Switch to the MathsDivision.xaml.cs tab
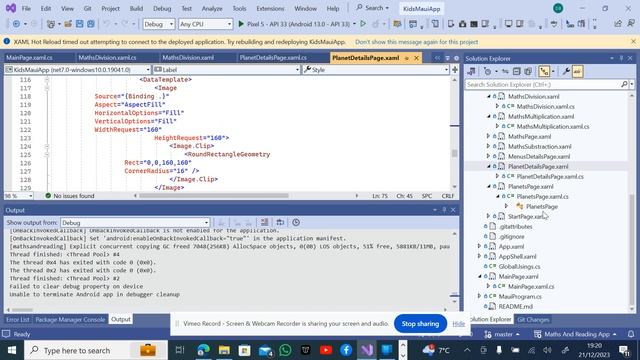Viewport: 640px width, 360px height. click(107, 58)
